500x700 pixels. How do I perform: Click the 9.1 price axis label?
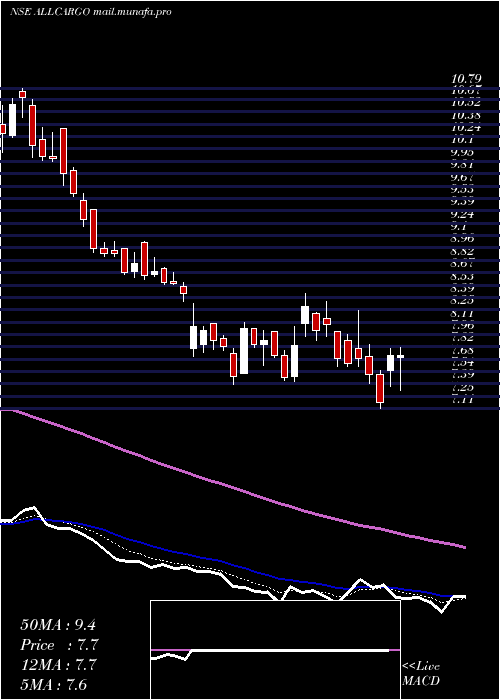coord(459,227)
